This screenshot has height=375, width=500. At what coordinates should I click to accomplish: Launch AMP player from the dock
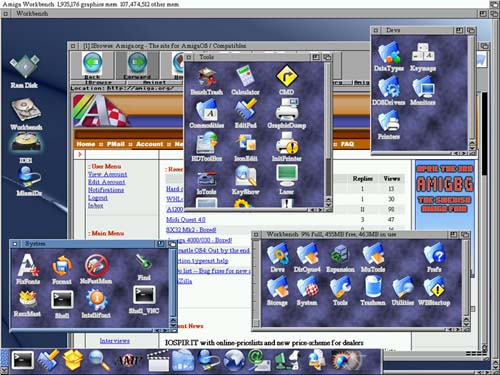(129, 361)
